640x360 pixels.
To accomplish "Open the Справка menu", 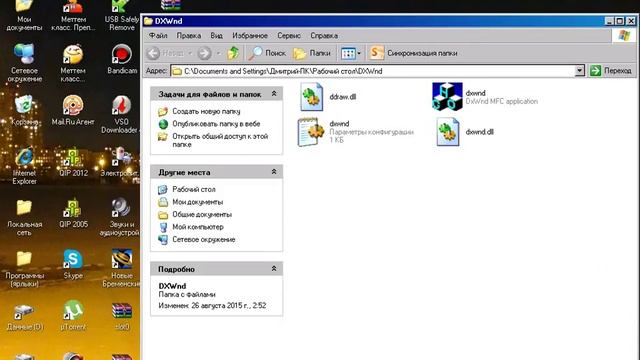I will [x=324, y=36].
